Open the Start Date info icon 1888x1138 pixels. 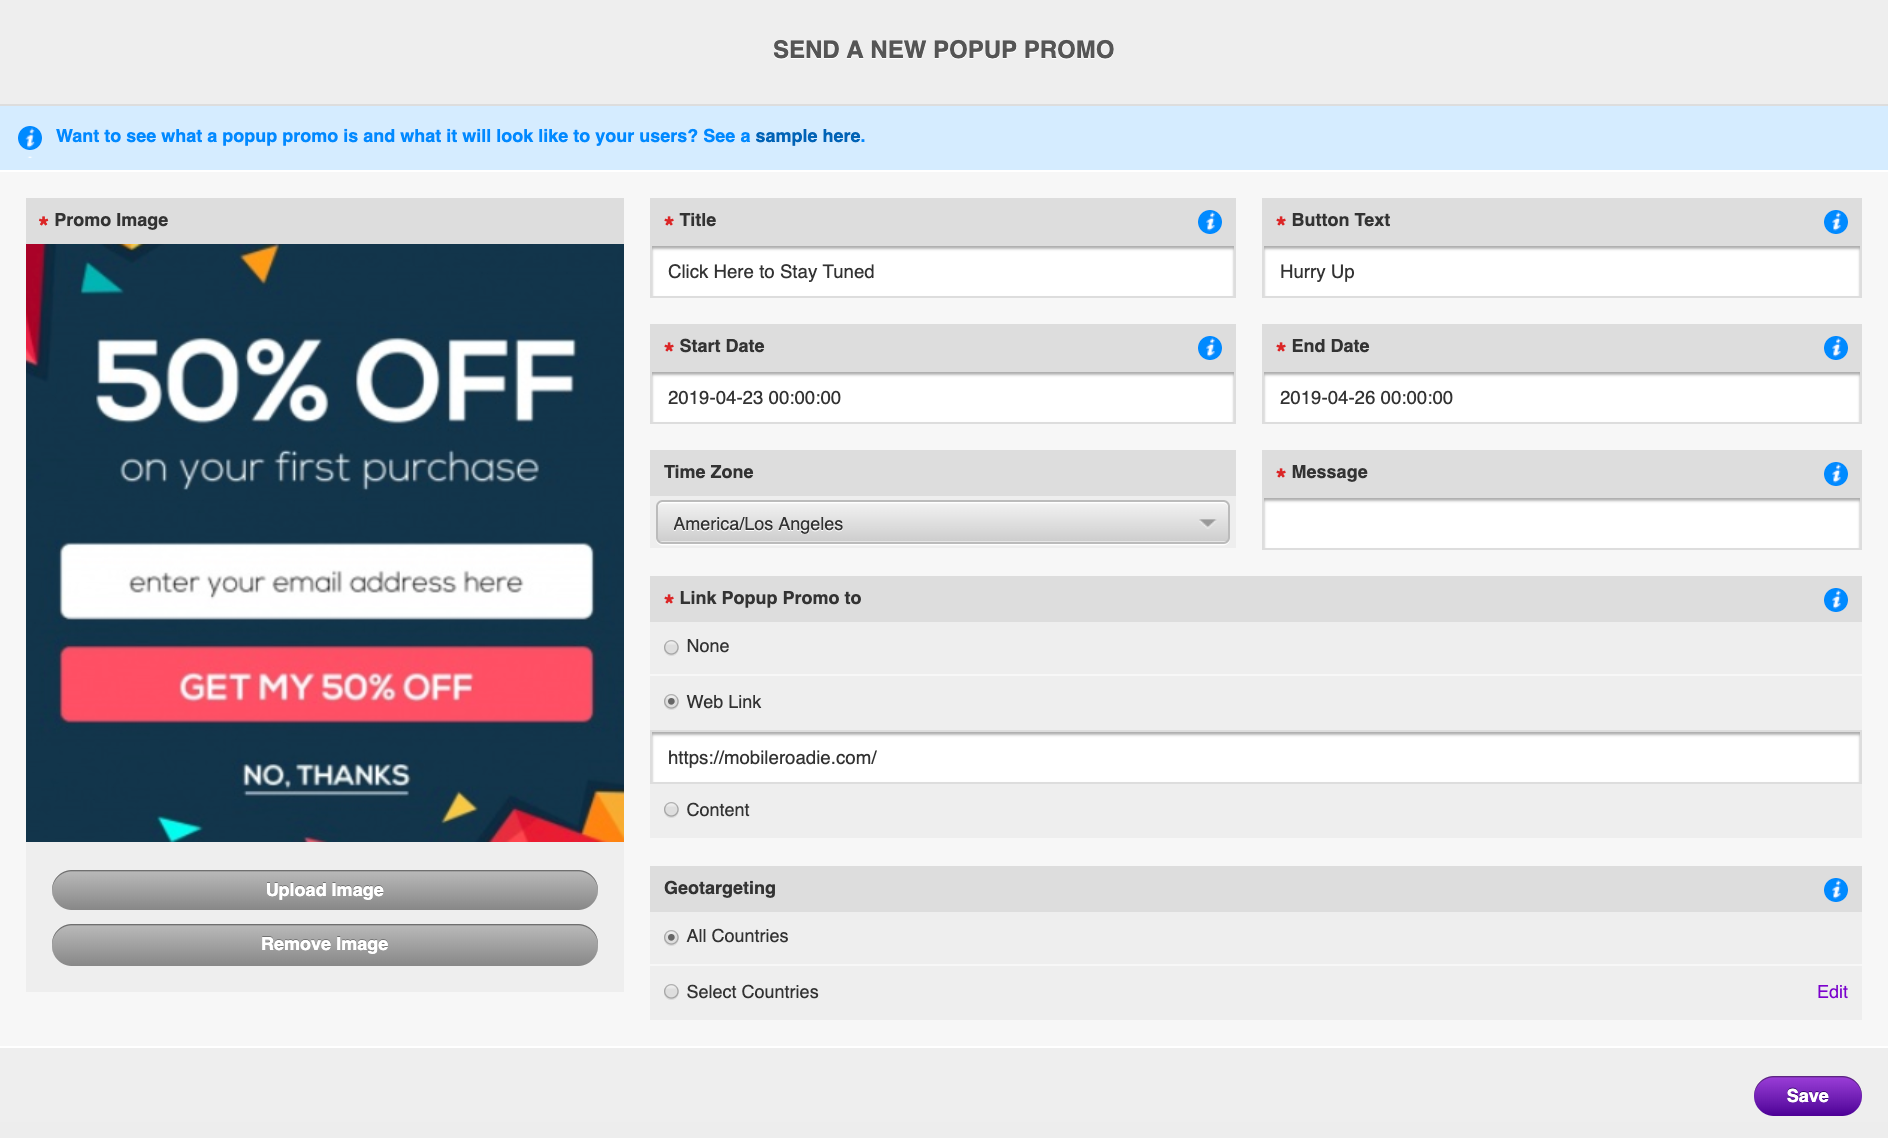1209,348
